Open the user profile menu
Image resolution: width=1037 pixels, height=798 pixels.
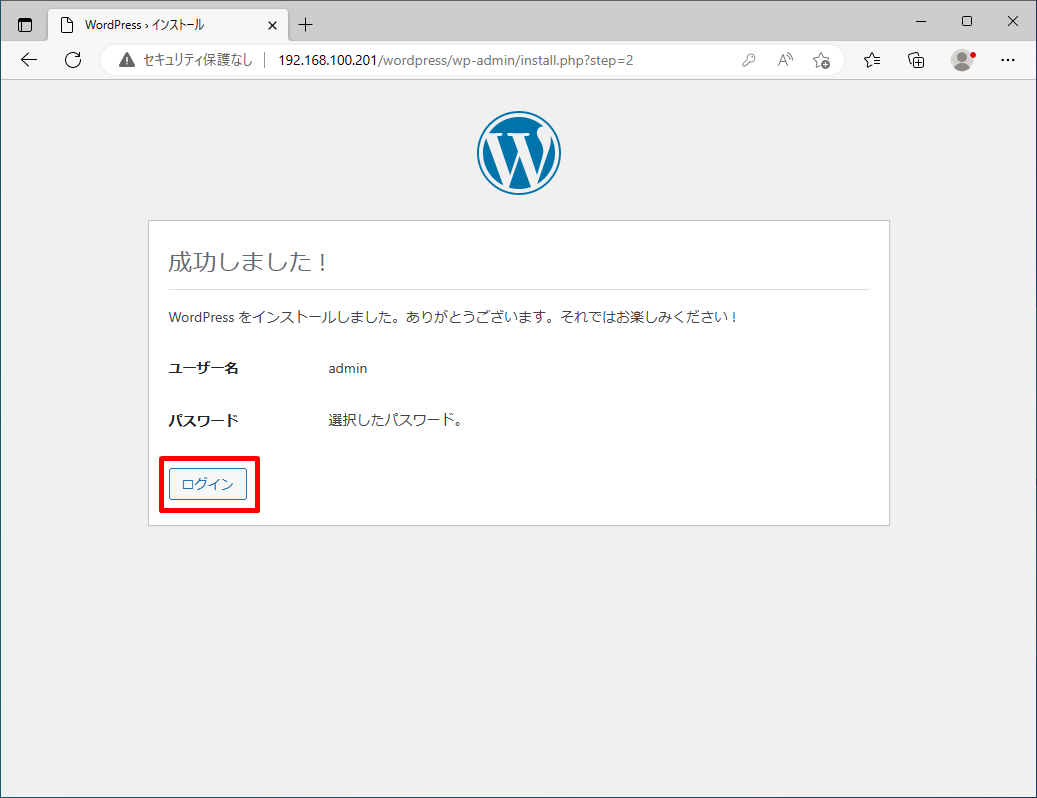tap(962, 60)
